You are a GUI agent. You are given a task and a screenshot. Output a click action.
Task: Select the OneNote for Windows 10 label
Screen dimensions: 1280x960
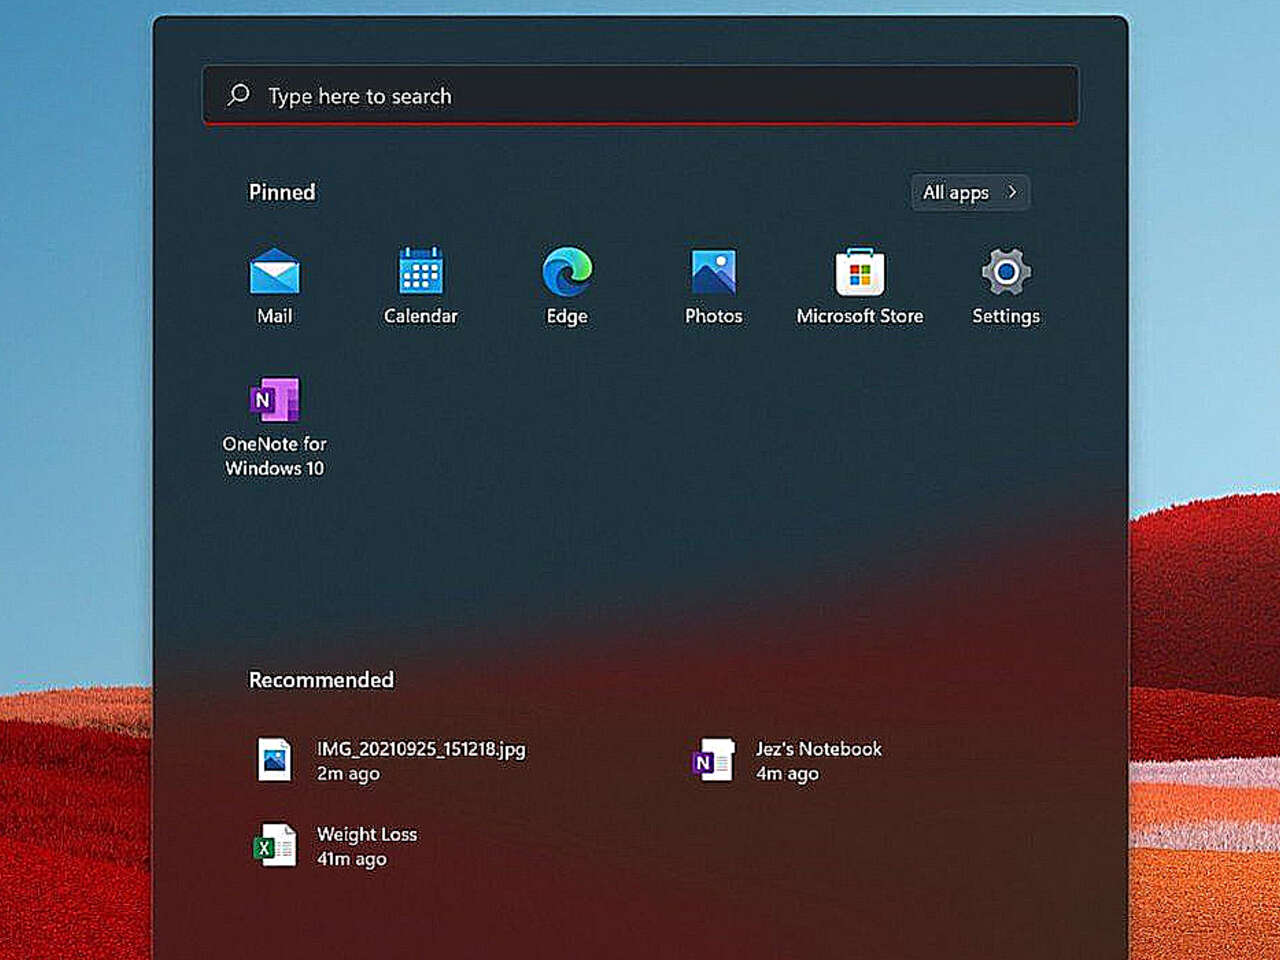tap(274, 456)
